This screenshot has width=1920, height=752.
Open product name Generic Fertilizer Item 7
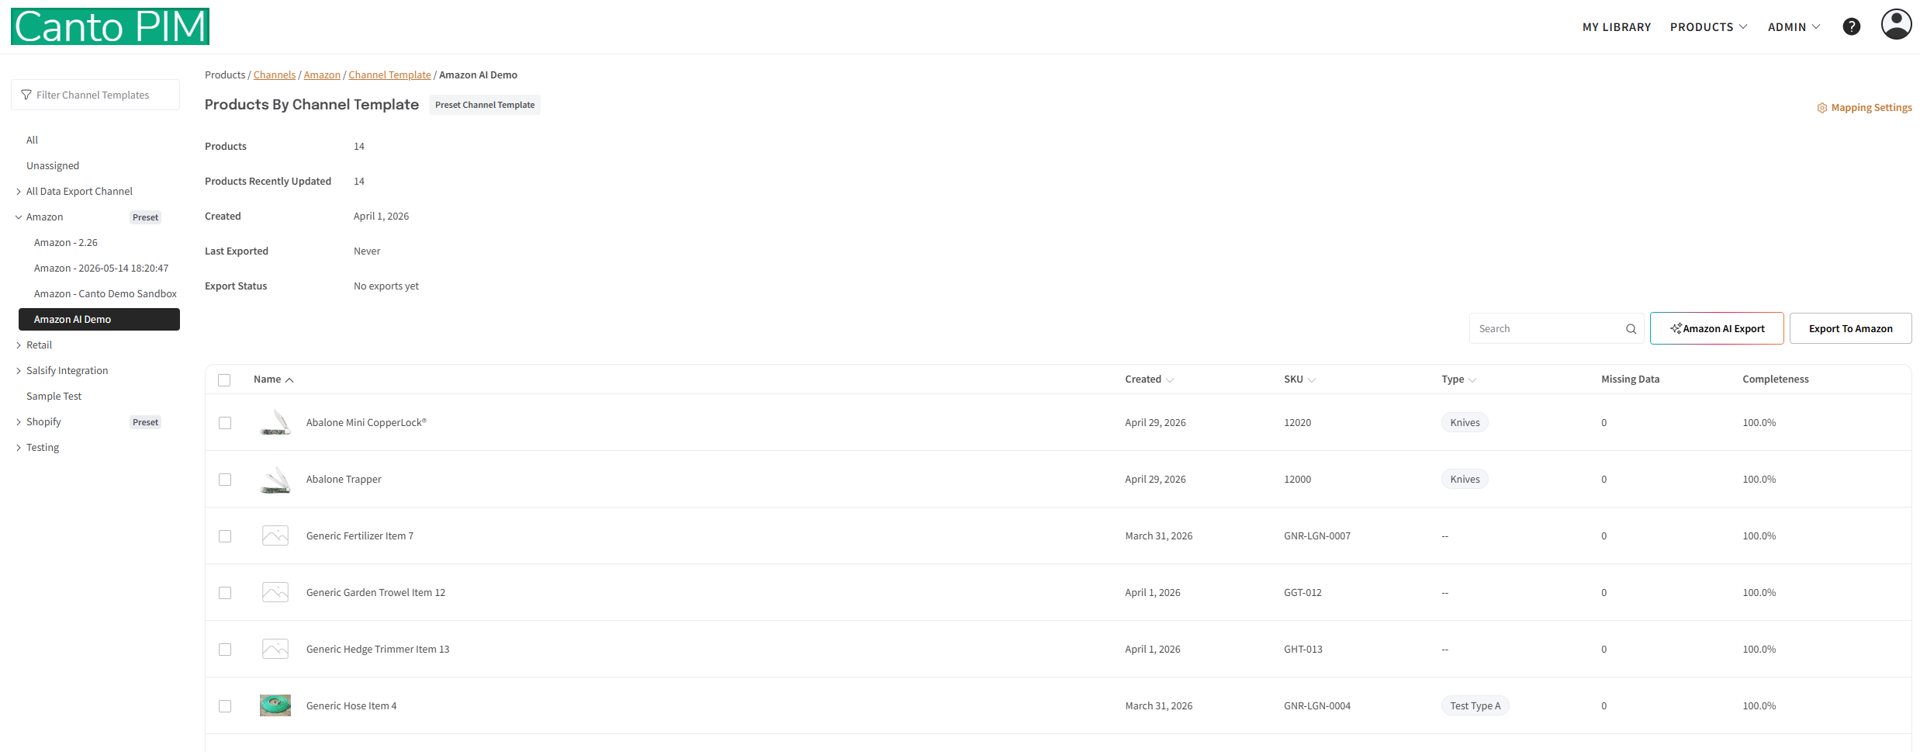click(x=359, y=536)
